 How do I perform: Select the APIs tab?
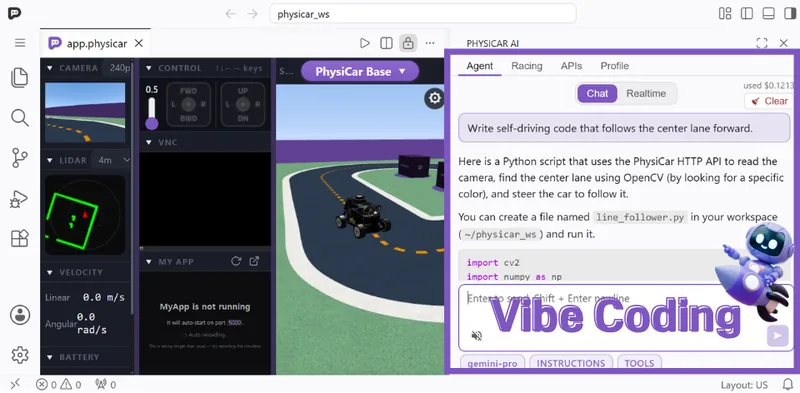pyautogui.click(x=571, y=66)
